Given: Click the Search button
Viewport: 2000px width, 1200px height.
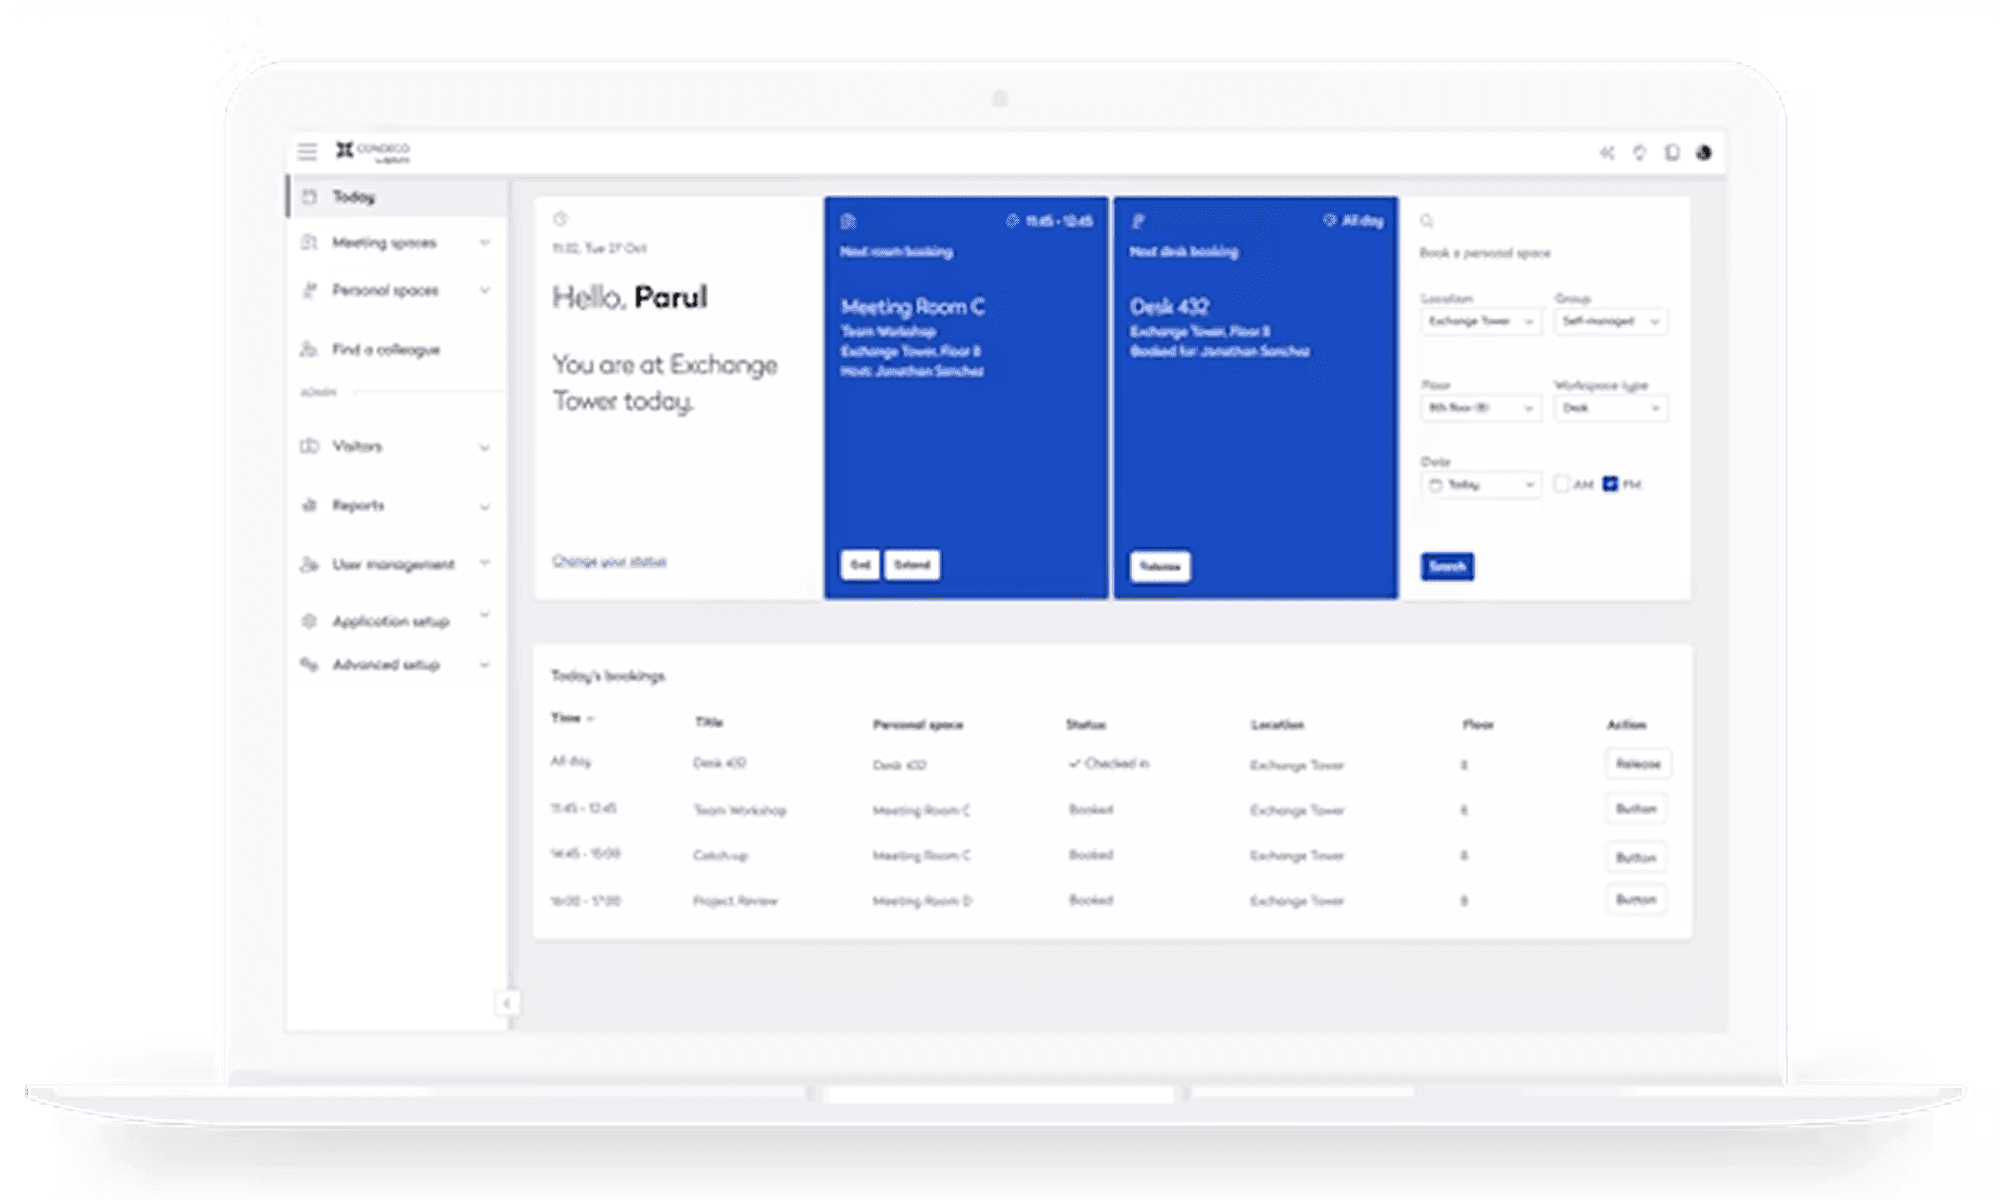Looking at the screenshot, I should [1447, 566].
